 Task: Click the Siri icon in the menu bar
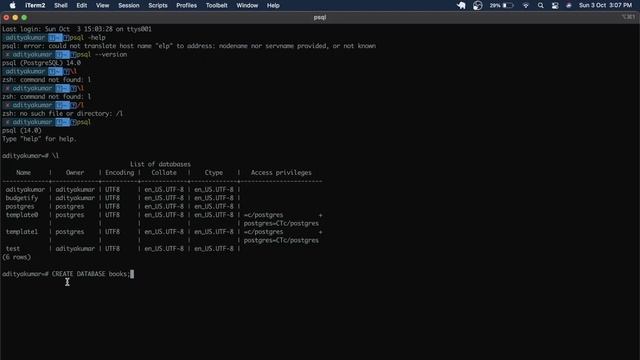pyautogui.click(x=569, y=5)
